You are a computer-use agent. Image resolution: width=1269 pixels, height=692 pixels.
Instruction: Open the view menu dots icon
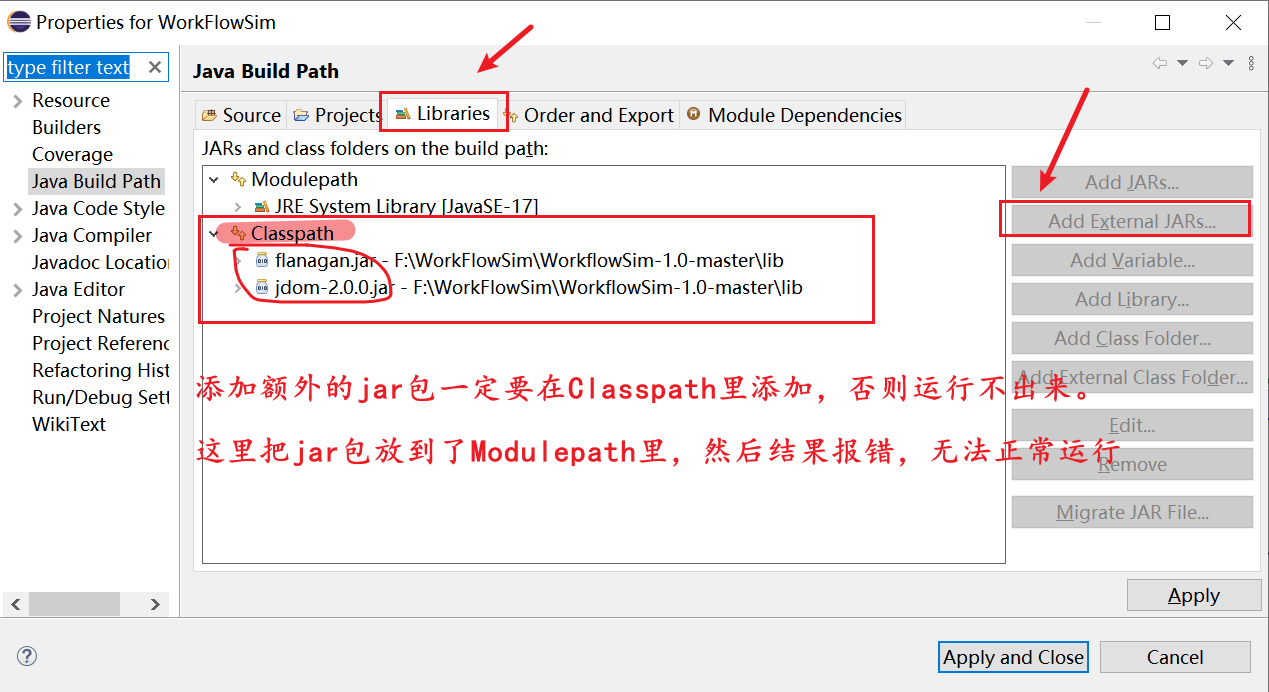(x=1251, y=63)
